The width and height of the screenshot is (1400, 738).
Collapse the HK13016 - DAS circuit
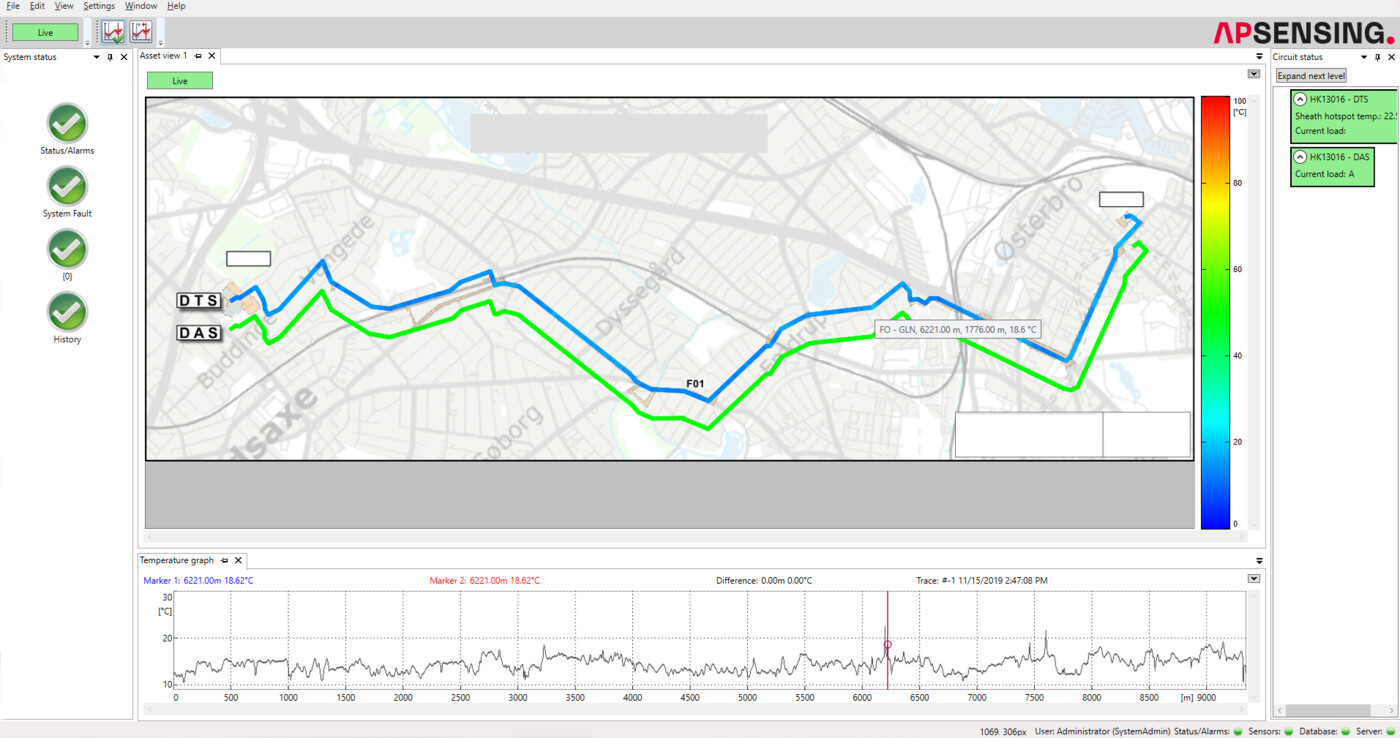click(x=1300, y=157)
